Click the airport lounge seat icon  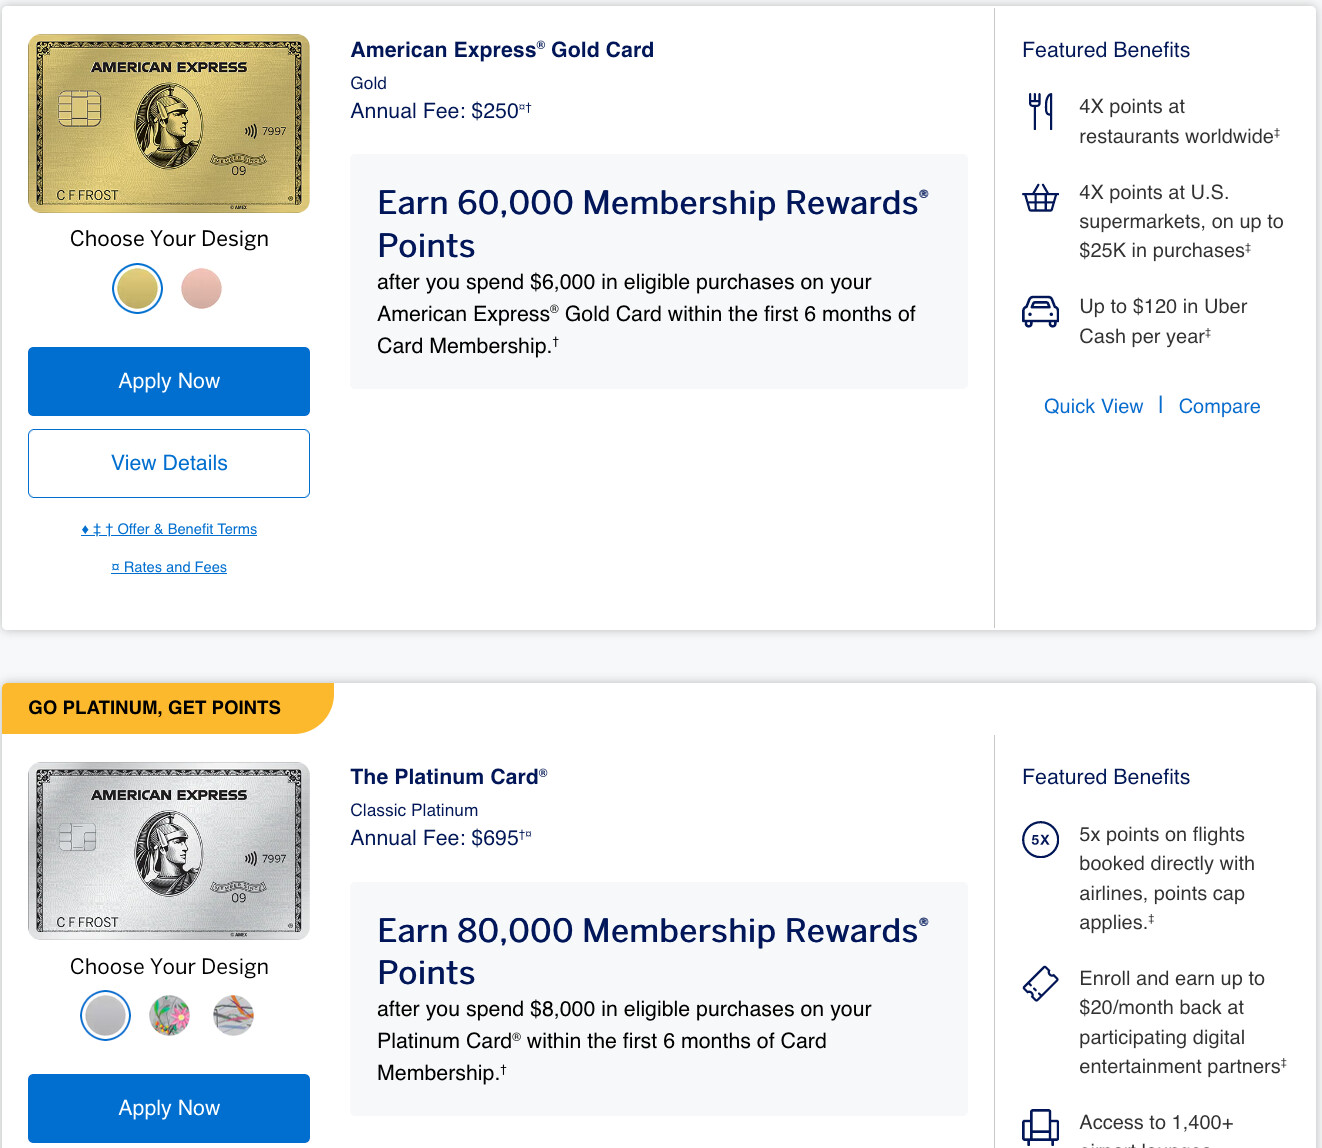tap(1040, 1127)
